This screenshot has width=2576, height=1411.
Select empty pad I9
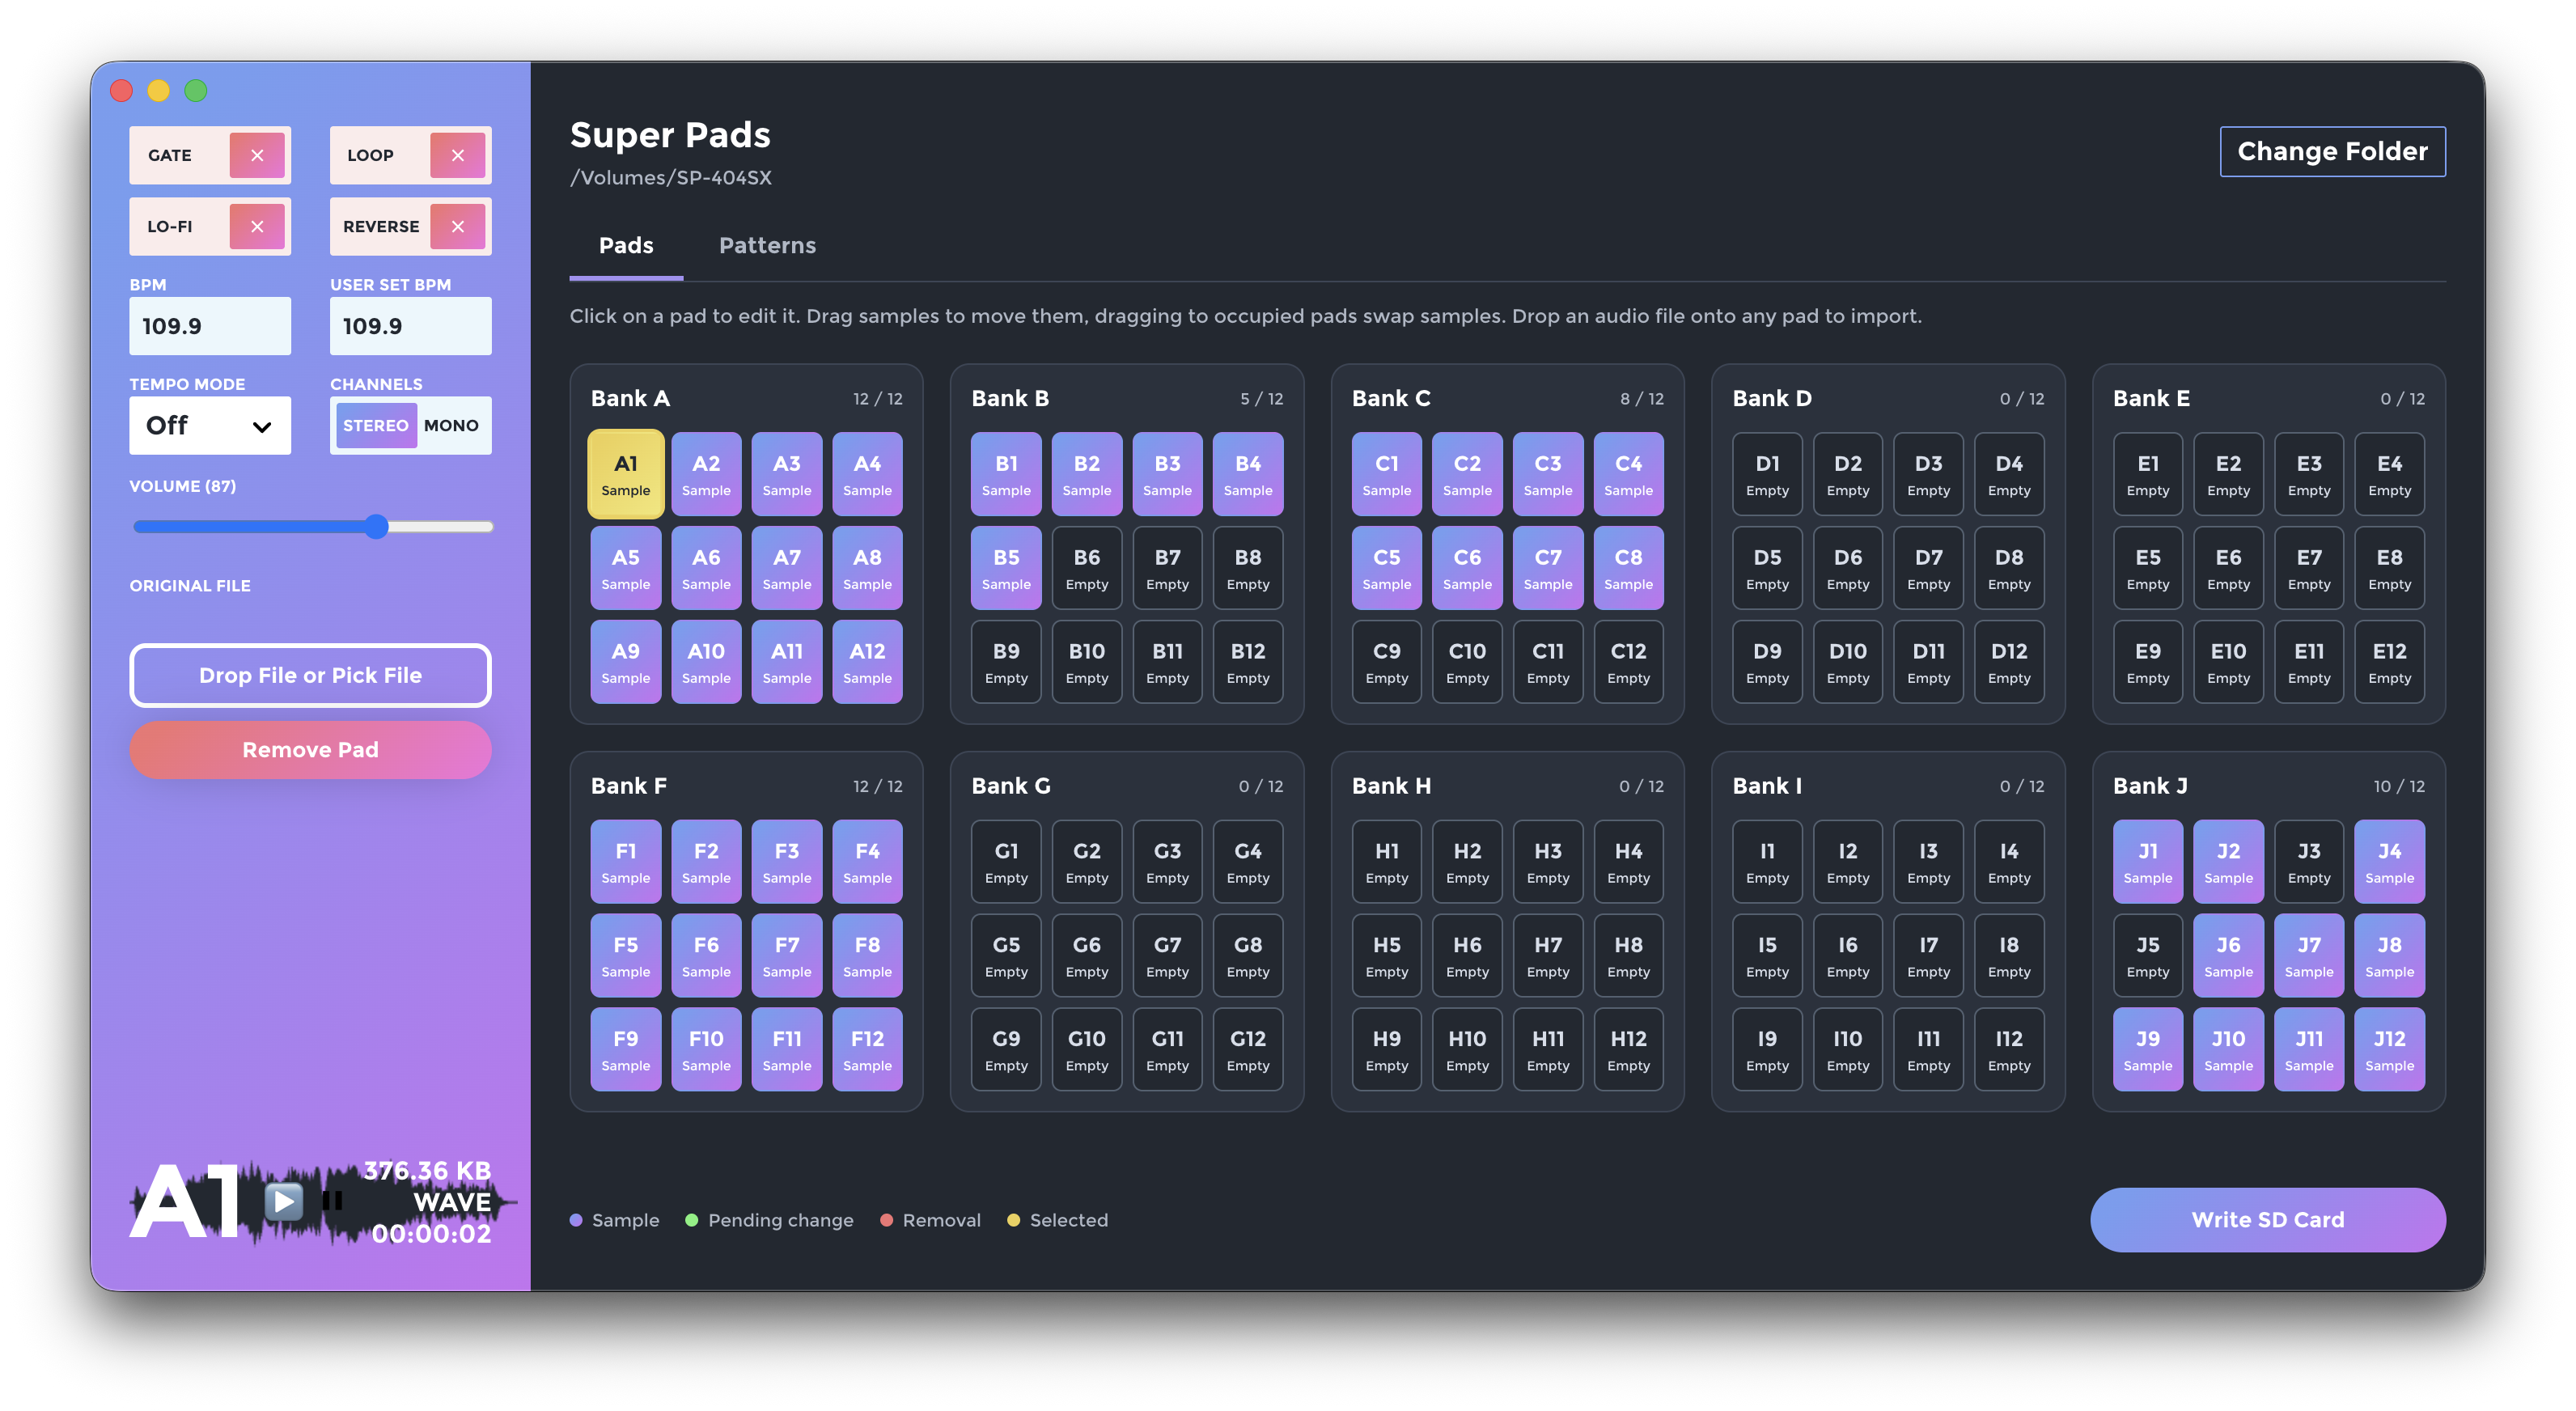pyautogui.click(x=1767, y=1050)
